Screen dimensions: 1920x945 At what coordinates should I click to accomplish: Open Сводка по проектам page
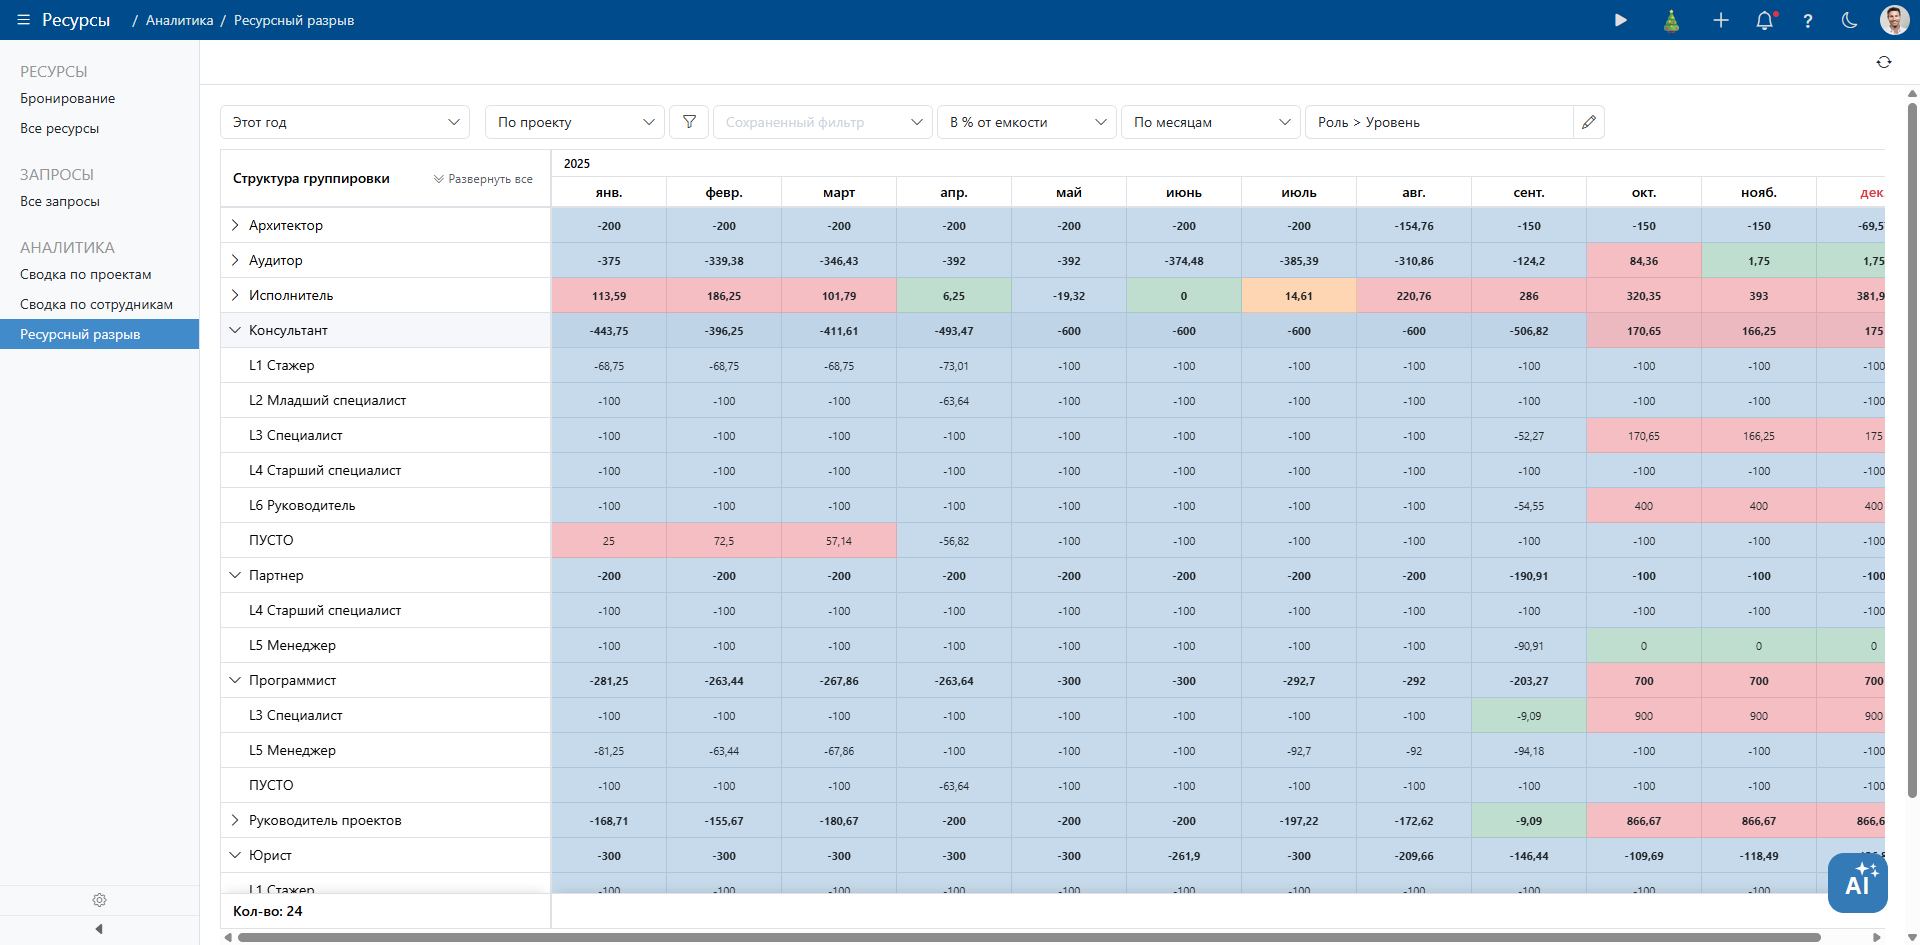[86, 274]
